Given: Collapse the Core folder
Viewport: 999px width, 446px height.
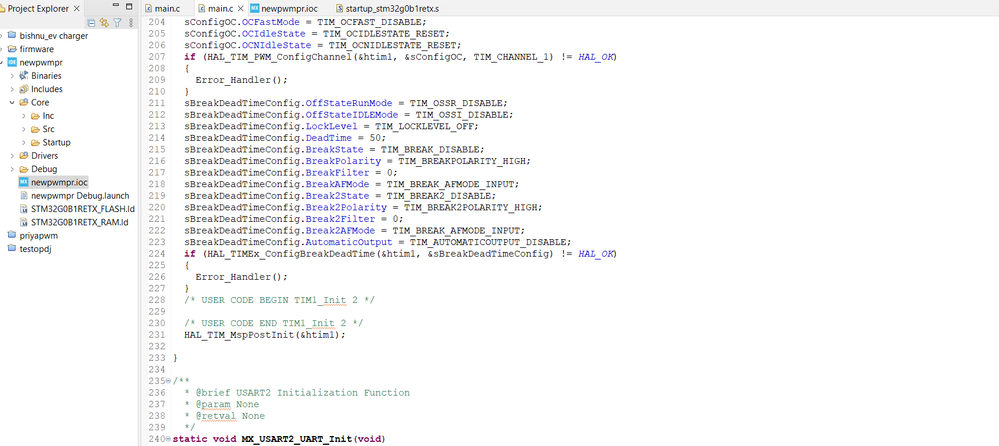Looking at the screenshot, I should click(12, 103).
